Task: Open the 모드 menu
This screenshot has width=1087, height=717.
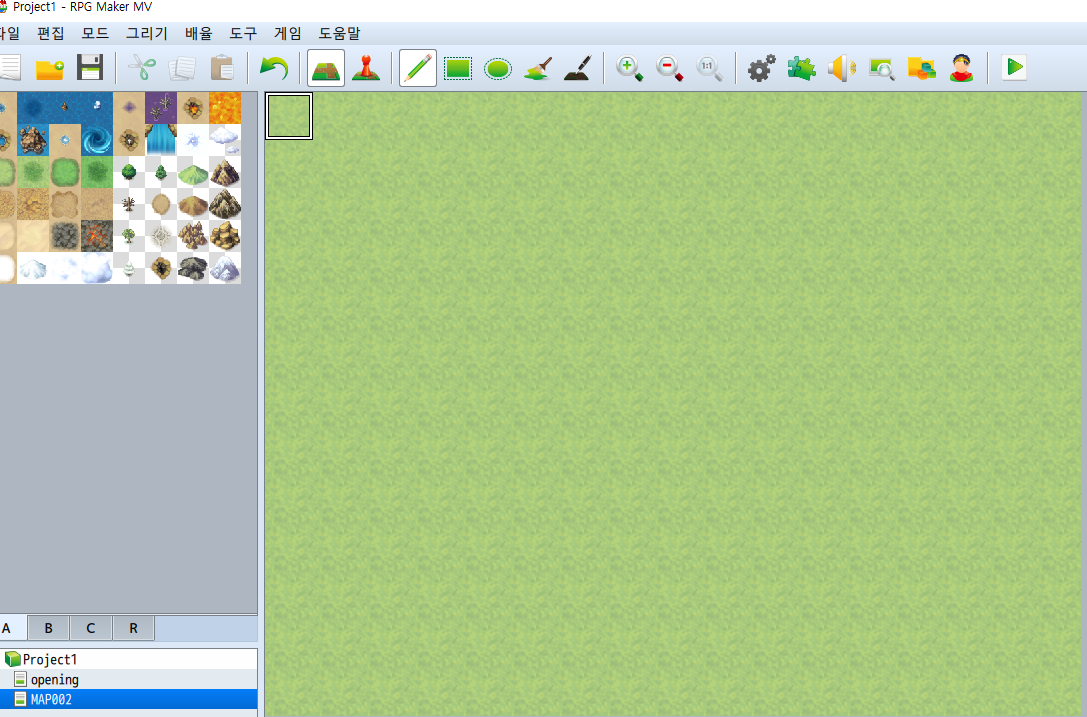Action: coord(95,33)
